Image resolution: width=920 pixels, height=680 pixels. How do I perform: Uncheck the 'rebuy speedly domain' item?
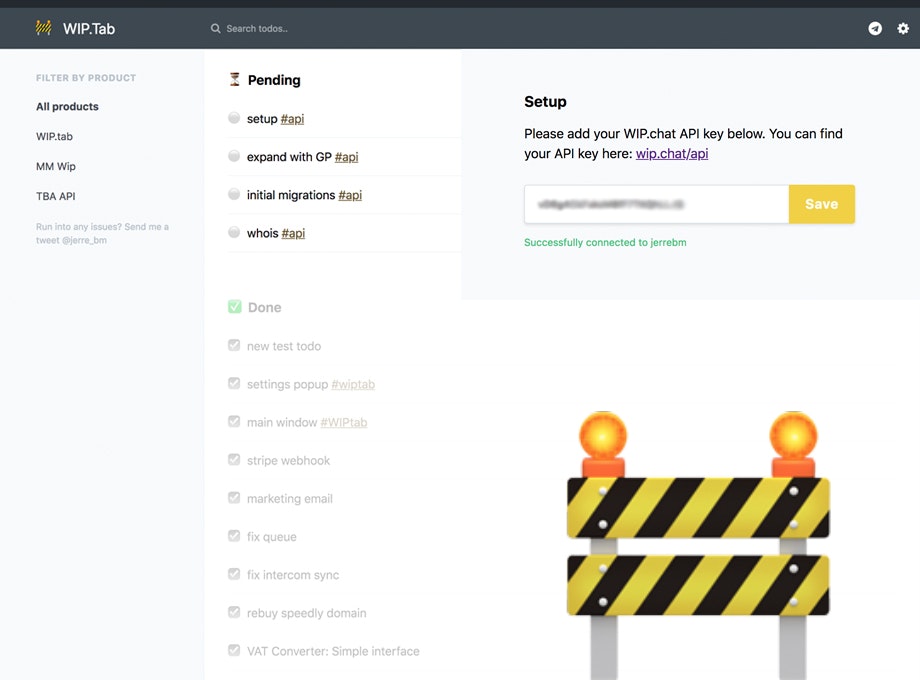point(234,612)
